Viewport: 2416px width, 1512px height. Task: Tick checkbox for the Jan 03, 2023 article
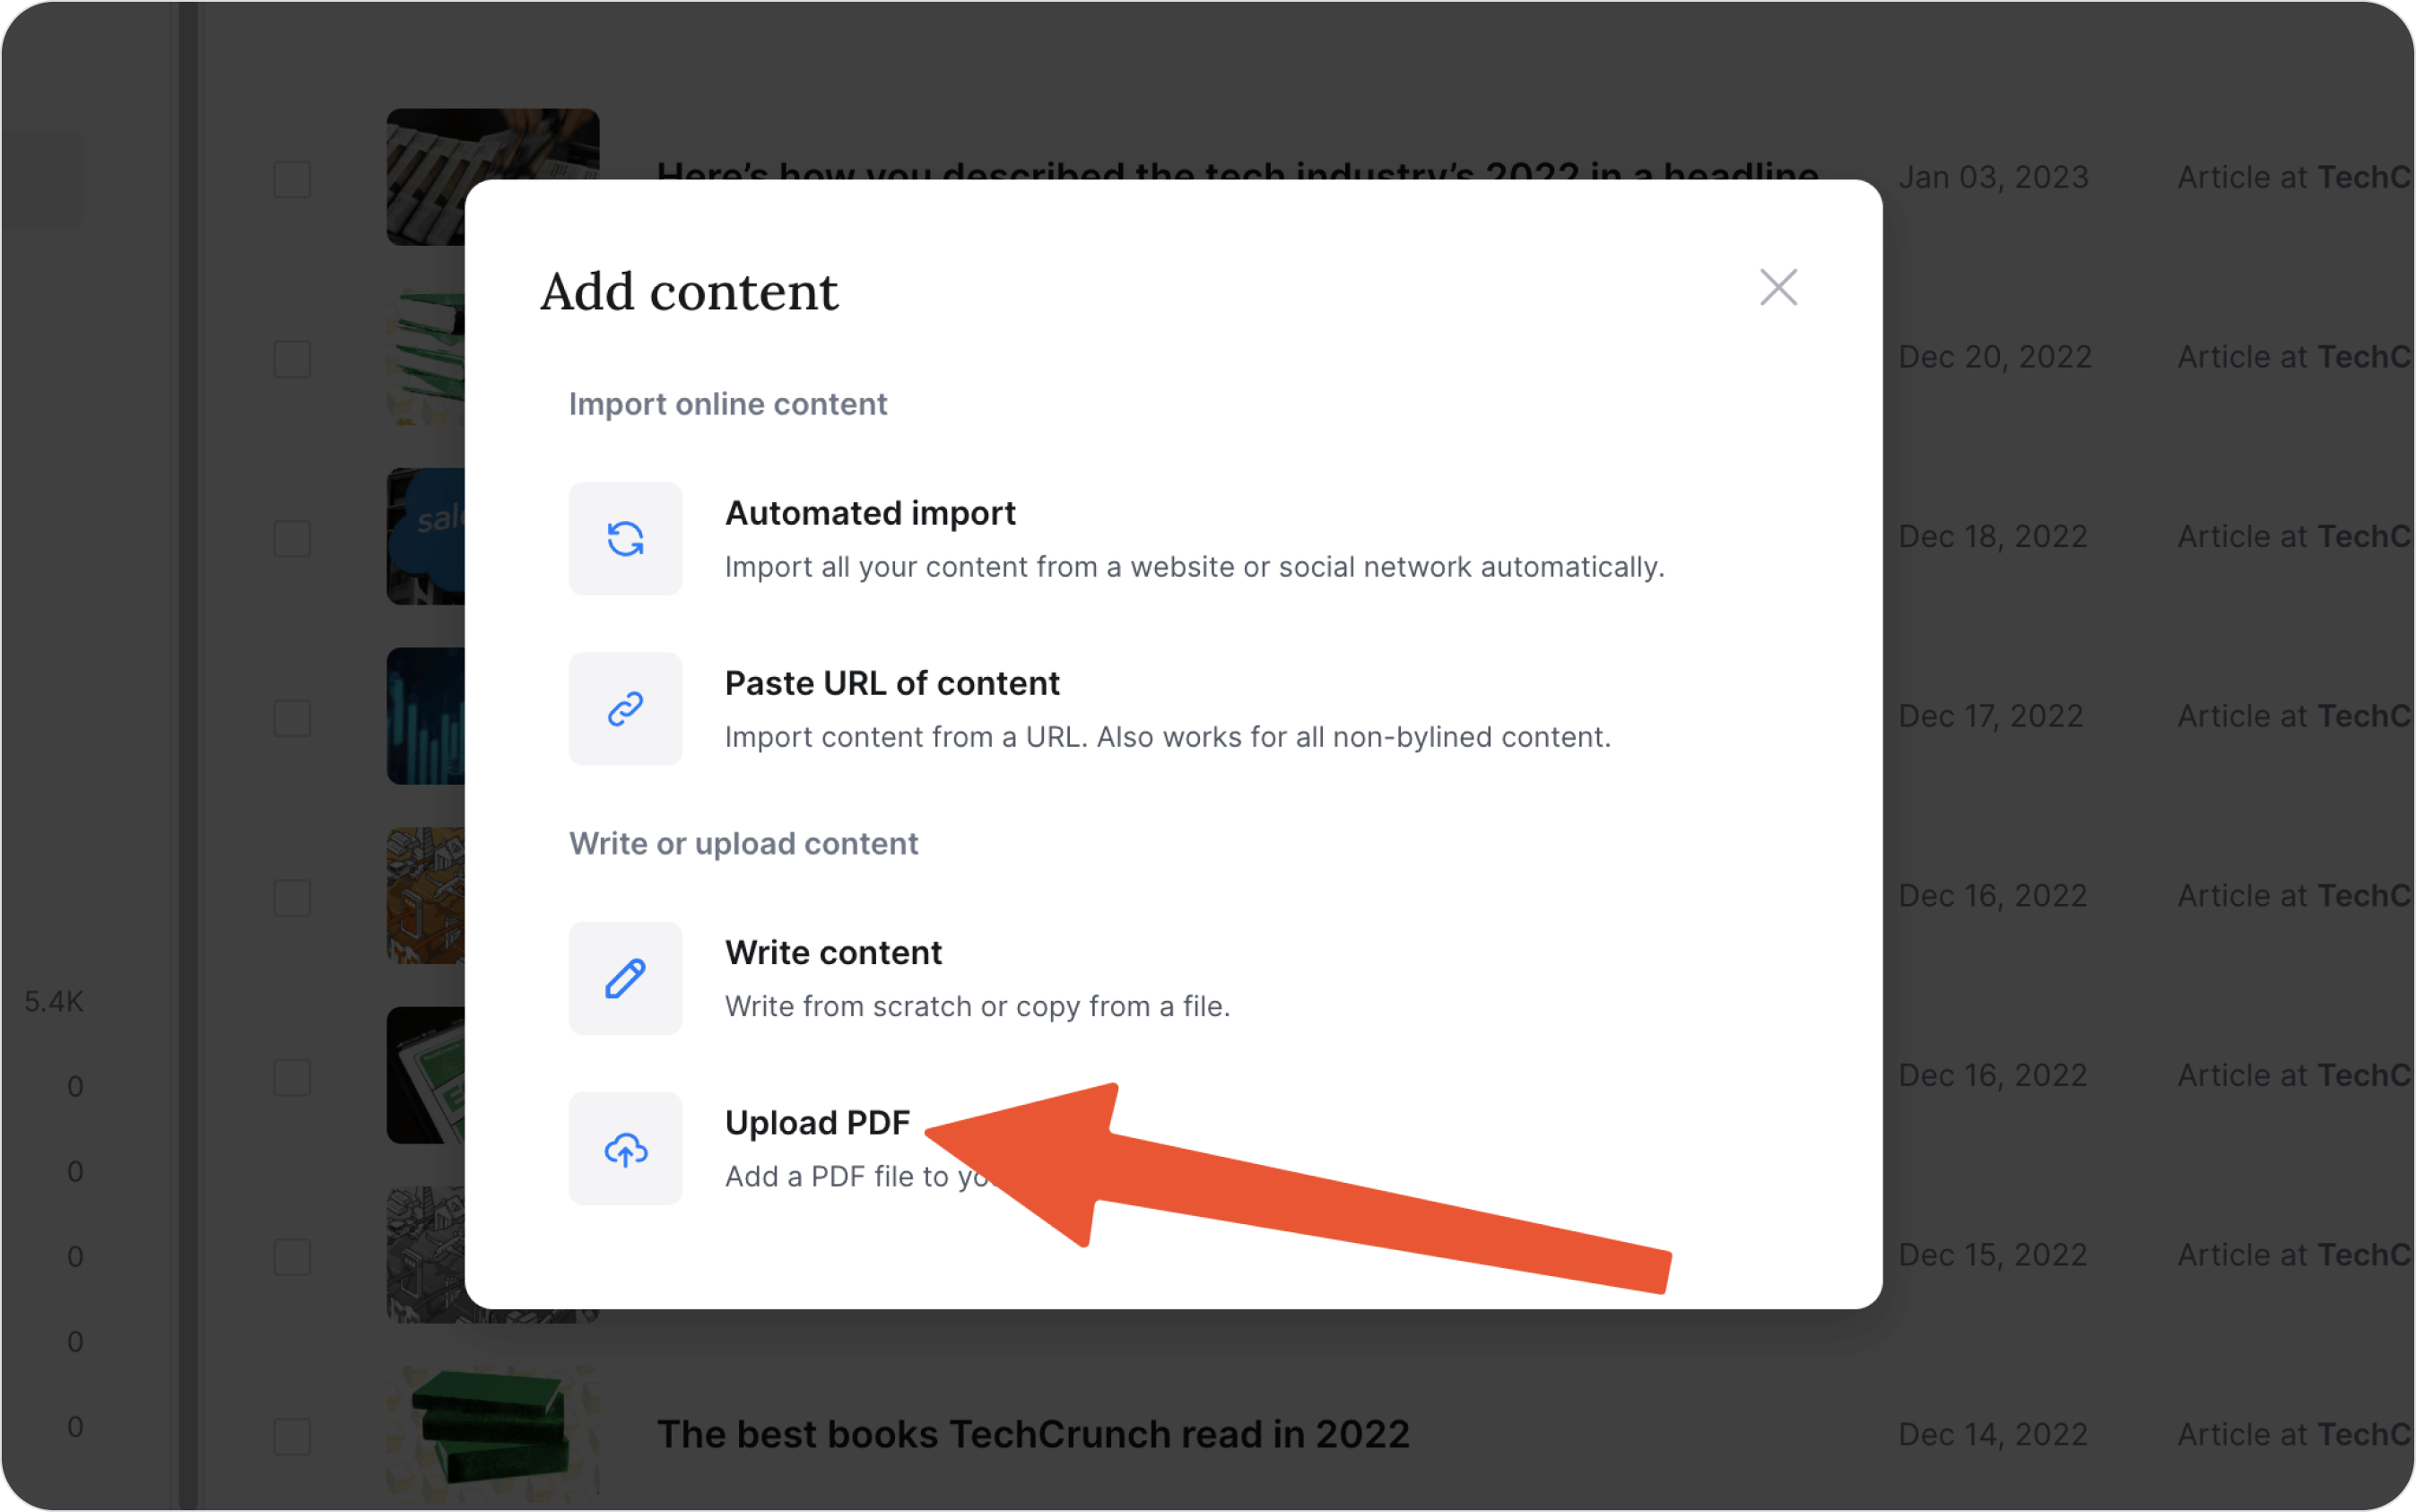[292, 180]
